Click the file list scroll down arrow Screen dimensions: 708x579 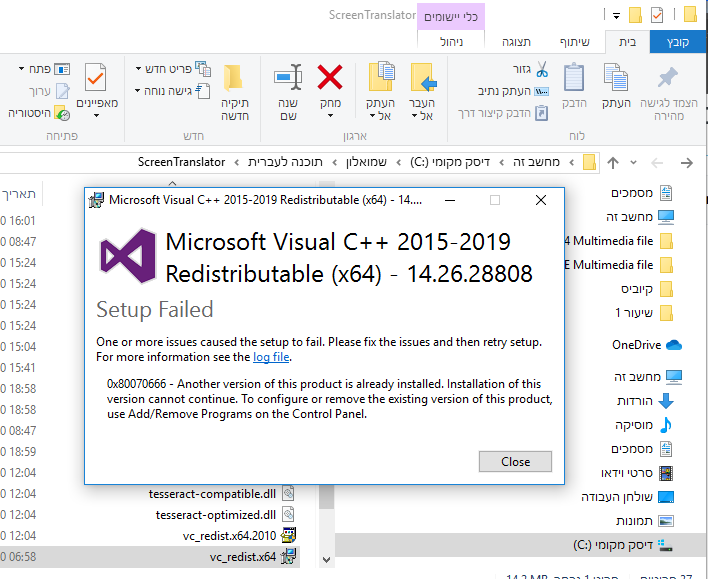point(326,560)
